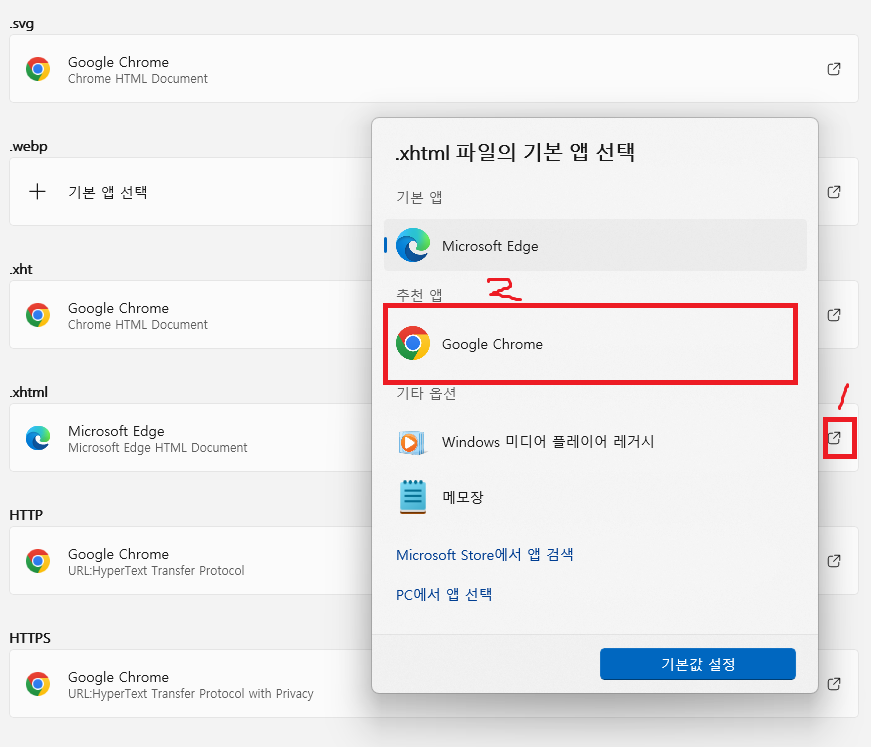Click the HTTPS protocol heading
Image resolution: width=871 pixels, height=747 pixels.
[30, 638]
